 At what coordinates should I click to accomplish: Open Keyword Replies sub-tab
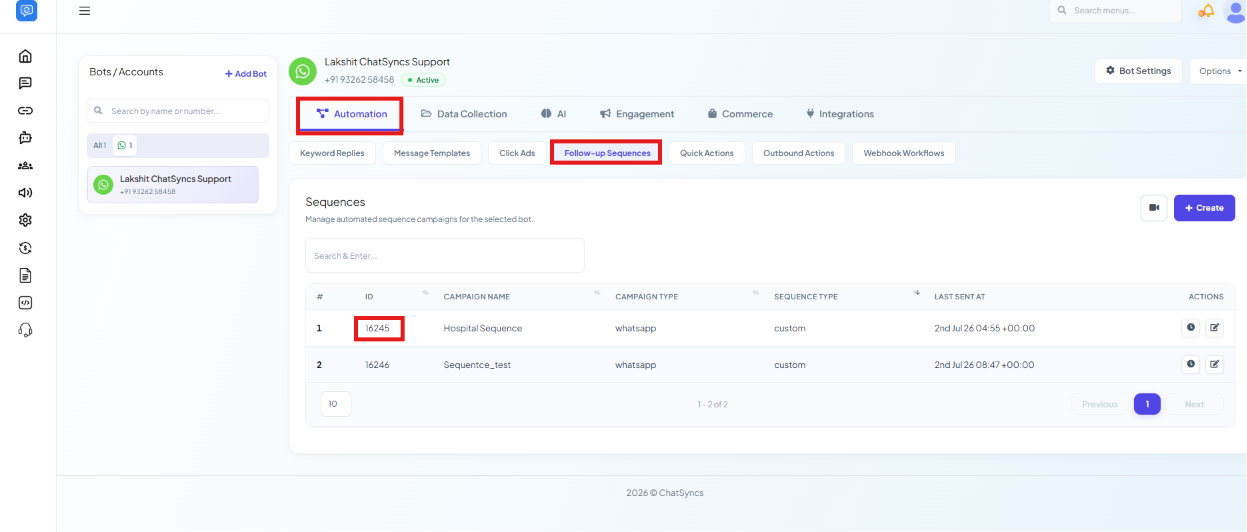coord(333,153)
